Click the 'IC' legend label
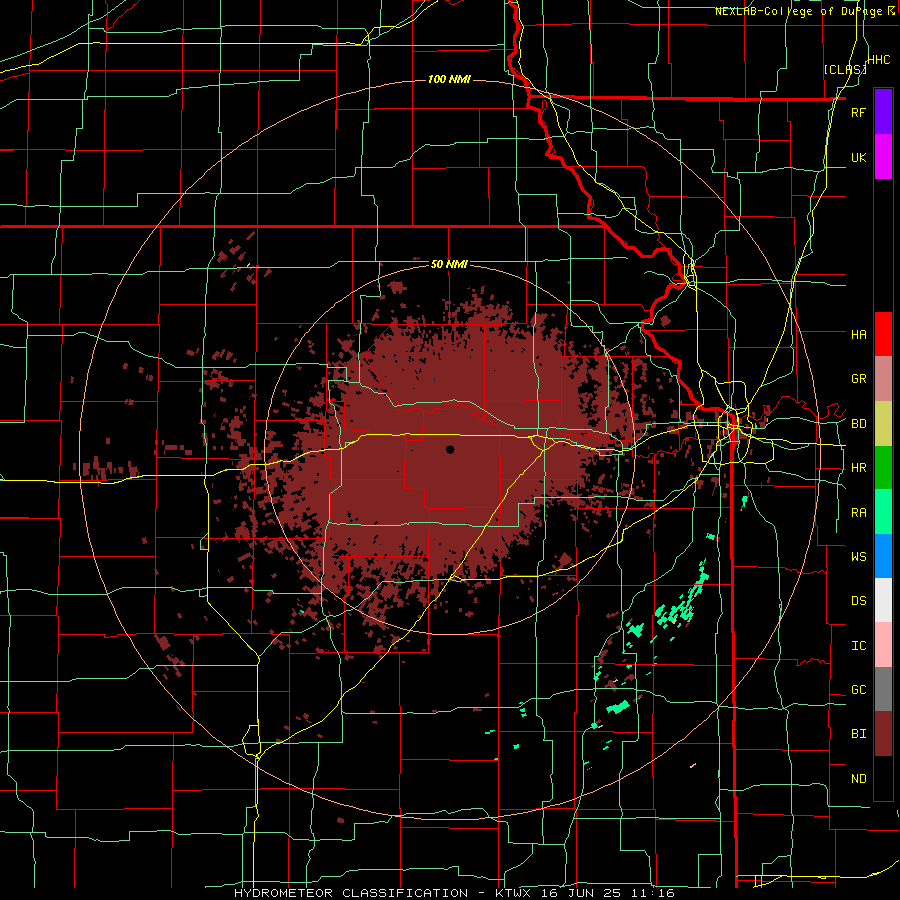The image size is (900, 900). point(858,646)
